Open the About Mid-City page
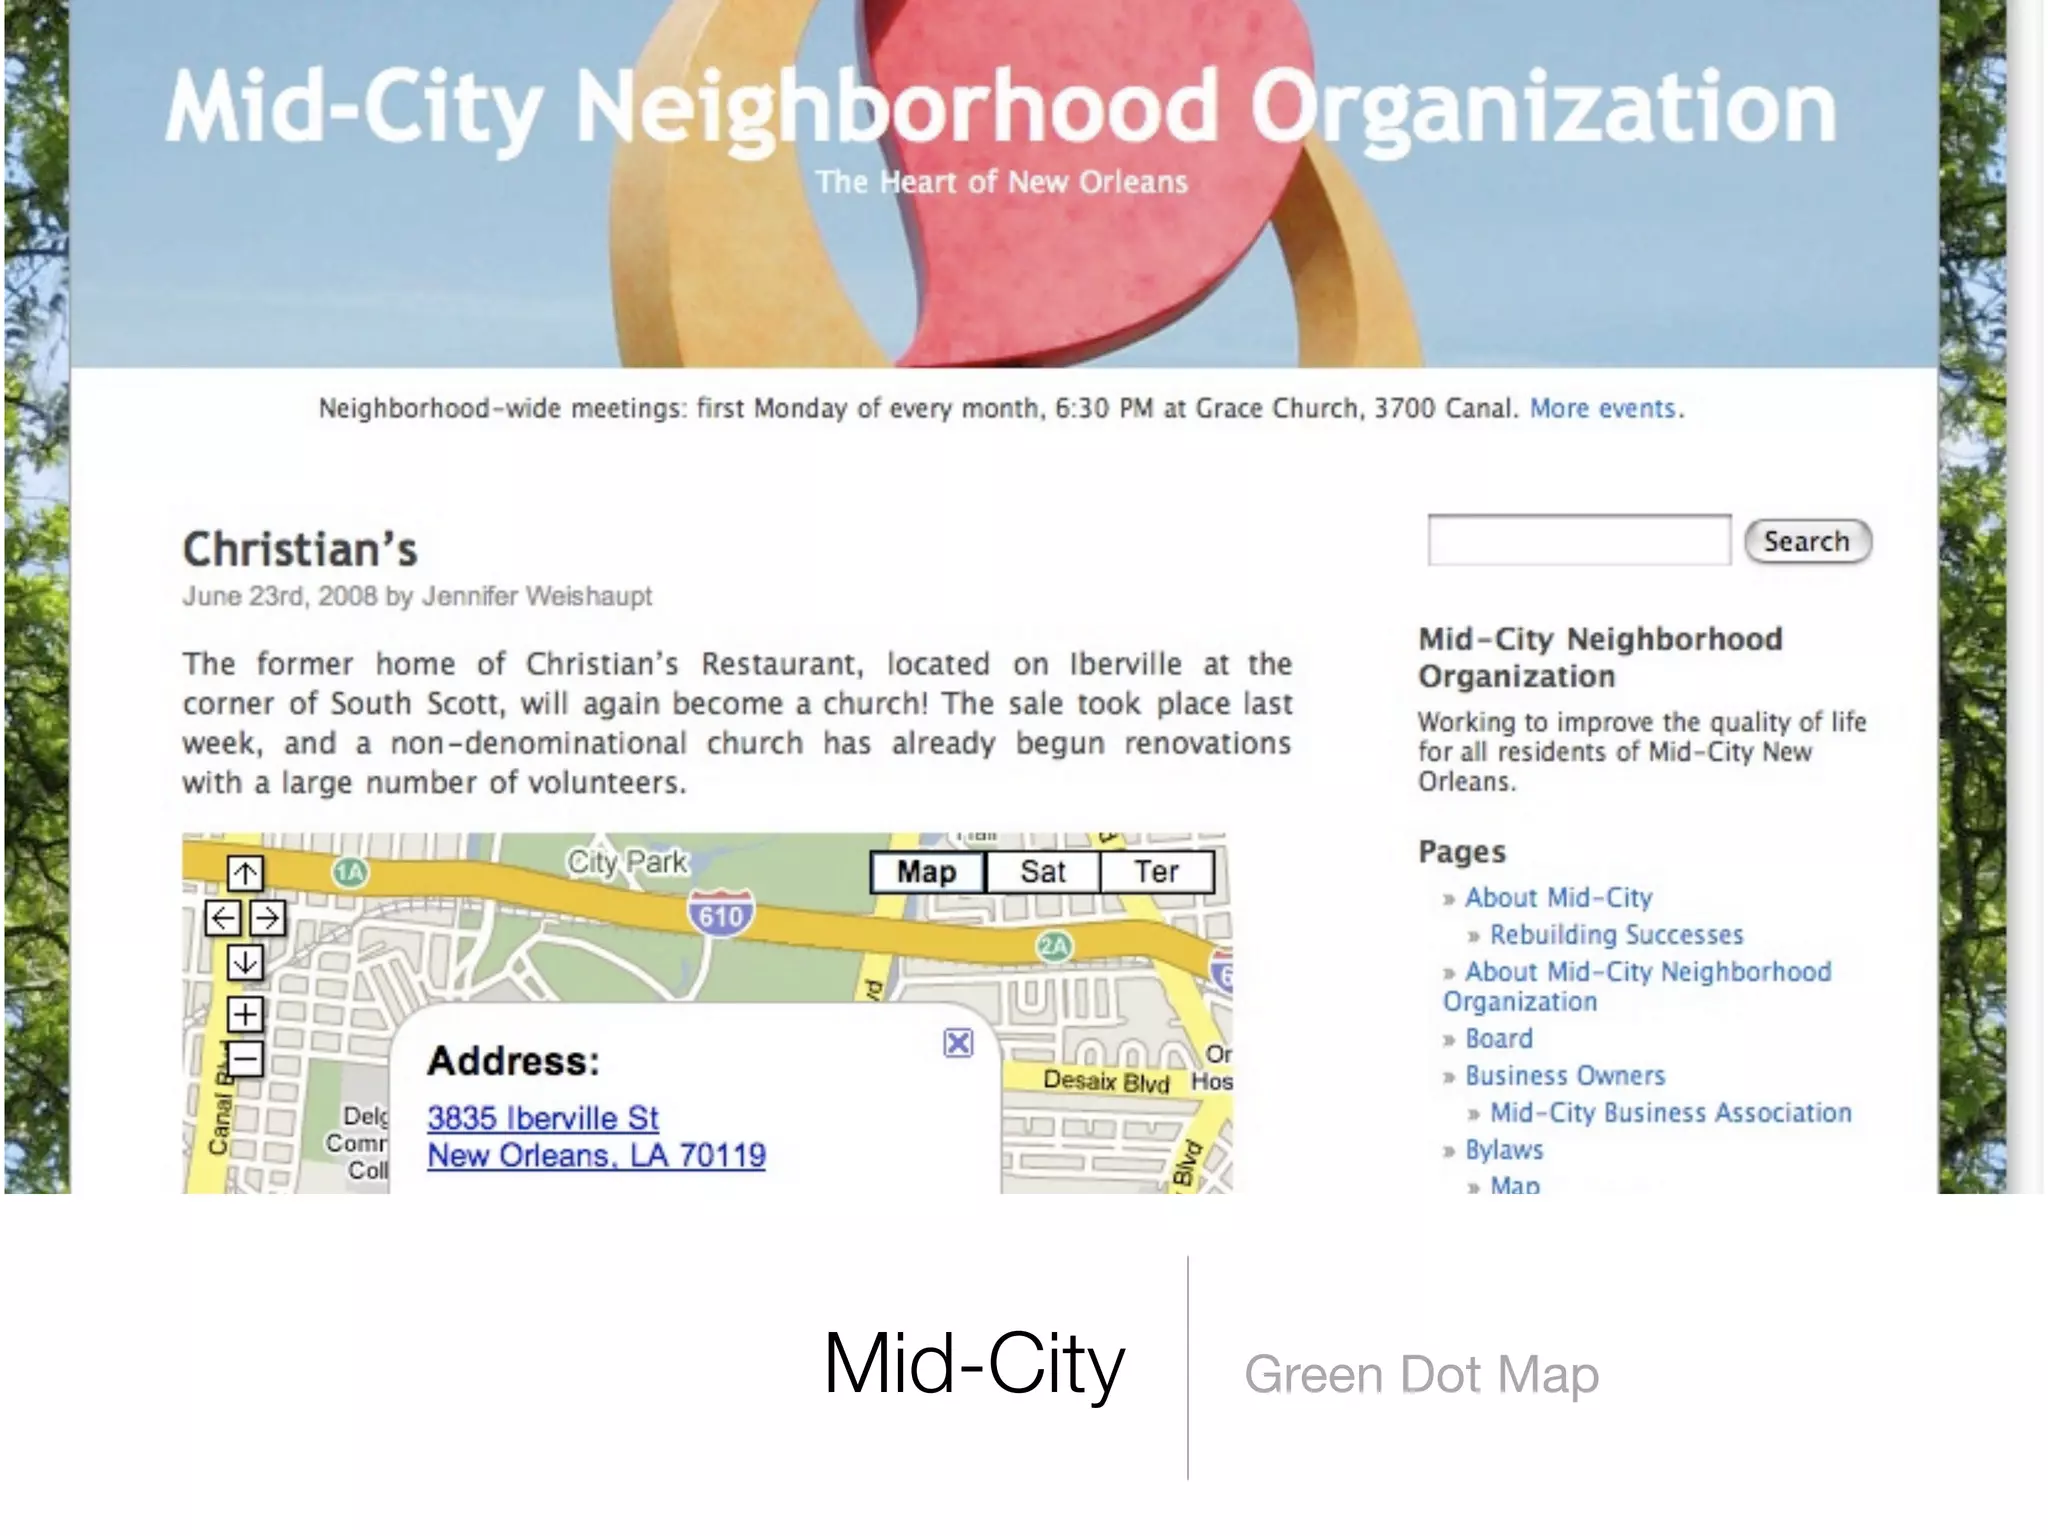2048x1536 pixels. 1559,898
